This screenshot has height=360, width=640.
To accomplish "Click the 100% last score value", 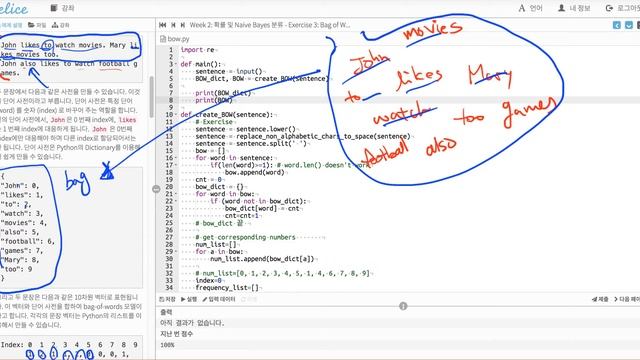I will click(x=167, y=345).
